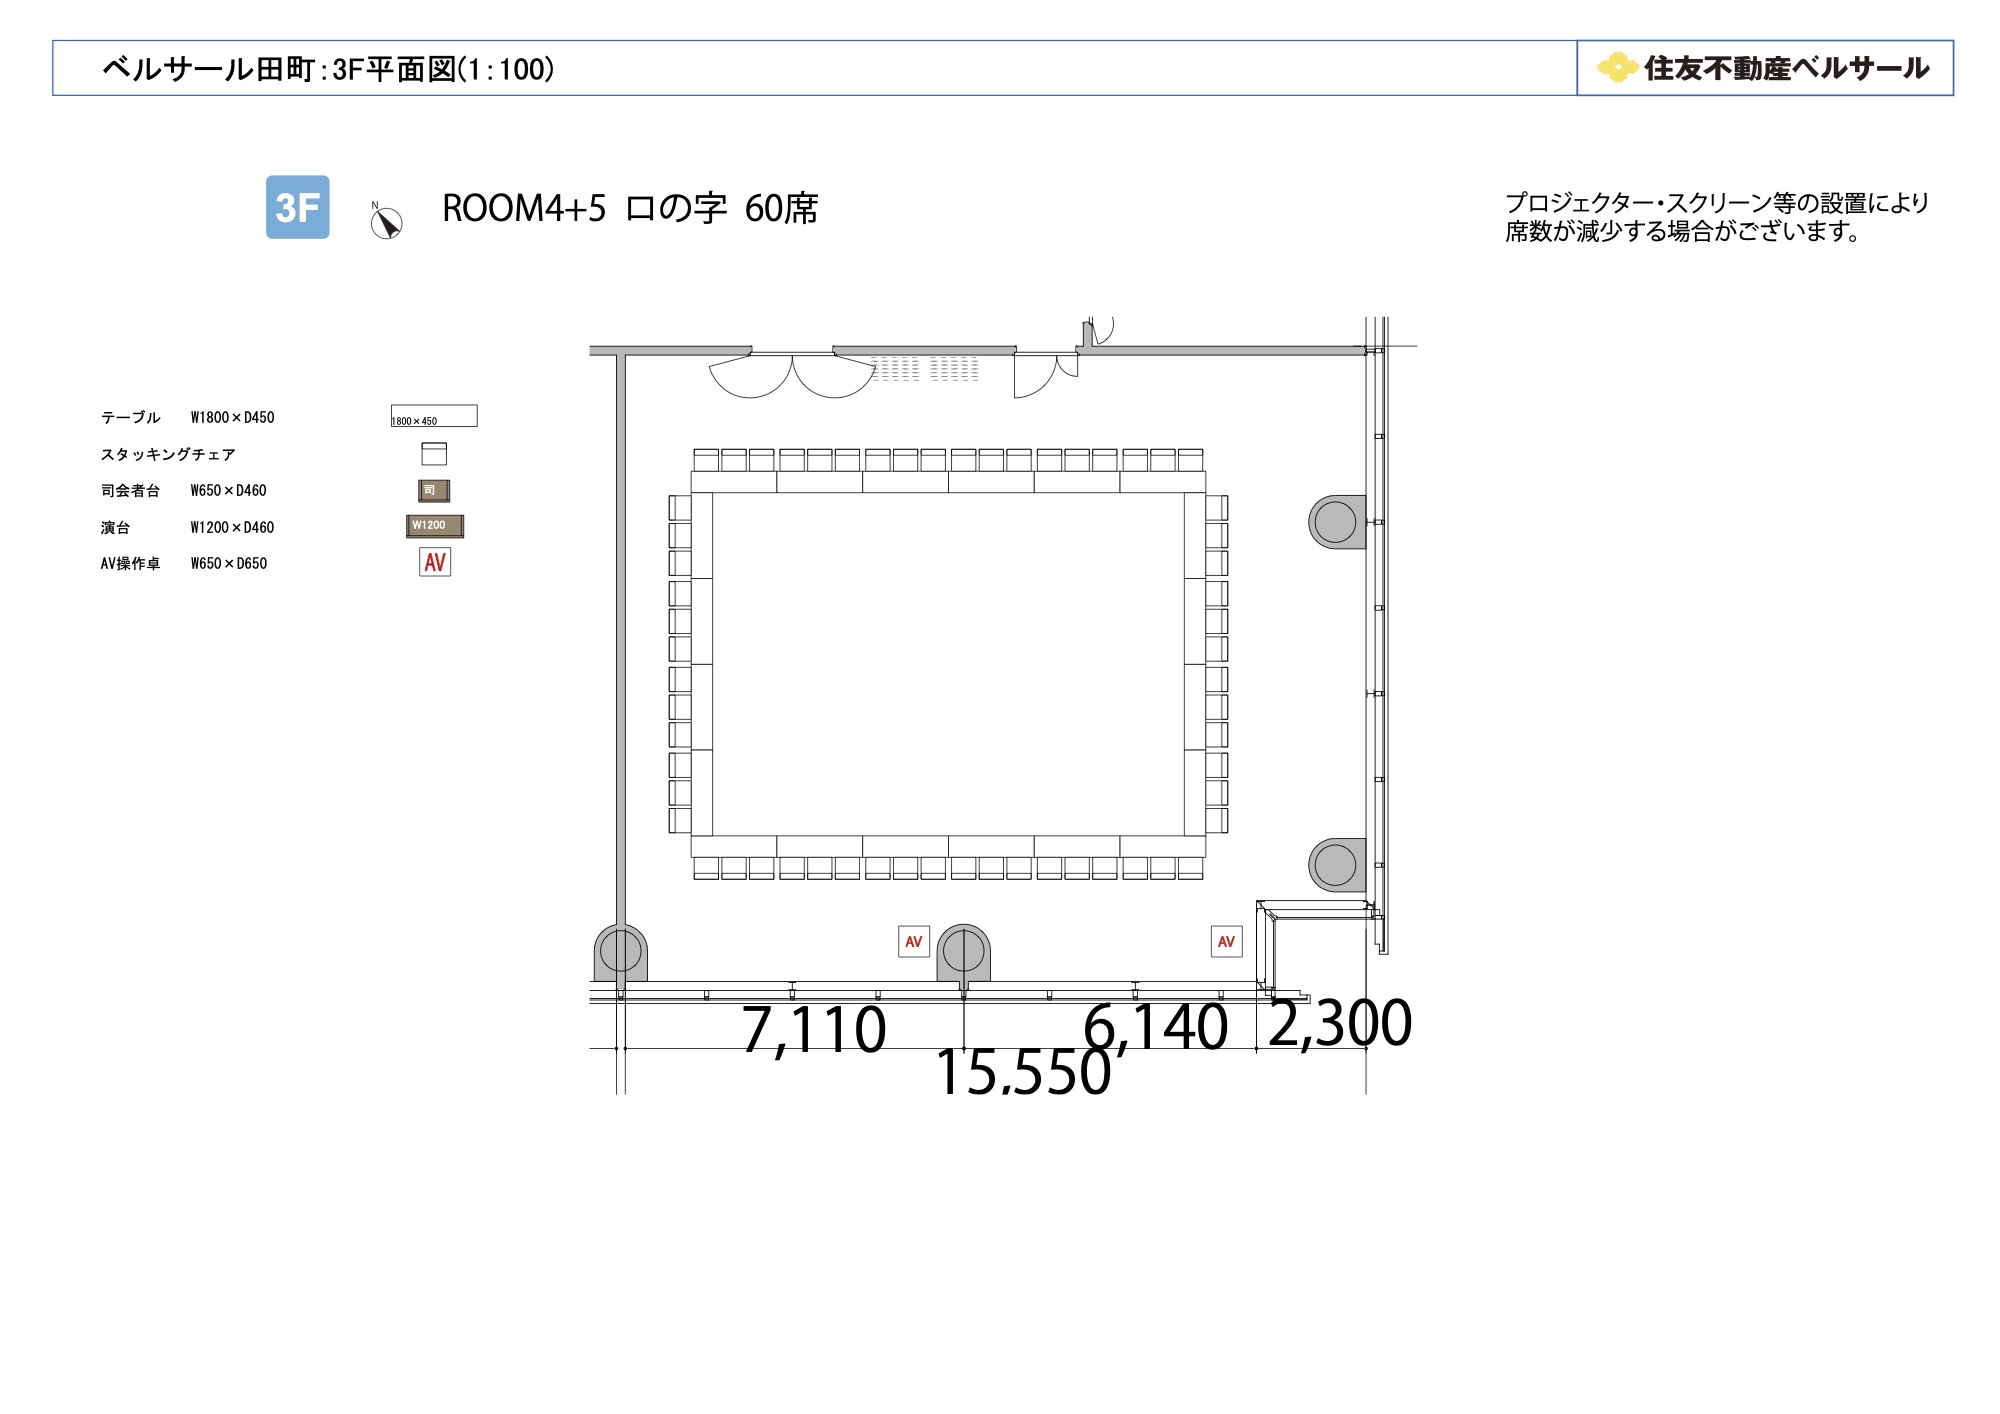Click the 住友不動産ベルサール brand text
This screenshot has width=2000, height=1414.
[1786, 68]
